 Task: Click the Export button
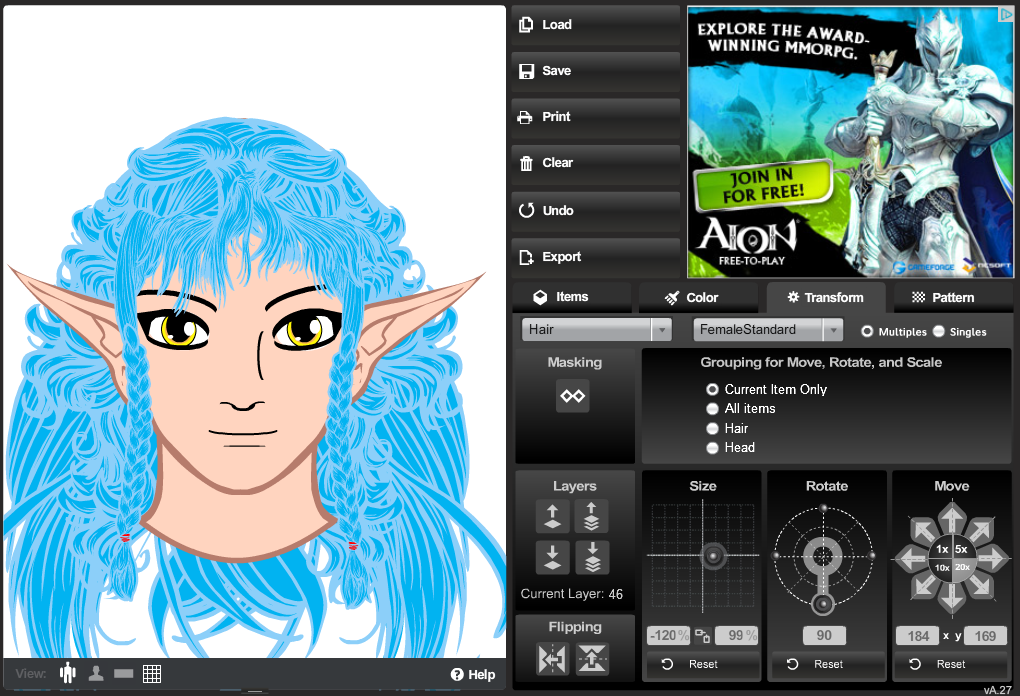click(x=595, y=257)
